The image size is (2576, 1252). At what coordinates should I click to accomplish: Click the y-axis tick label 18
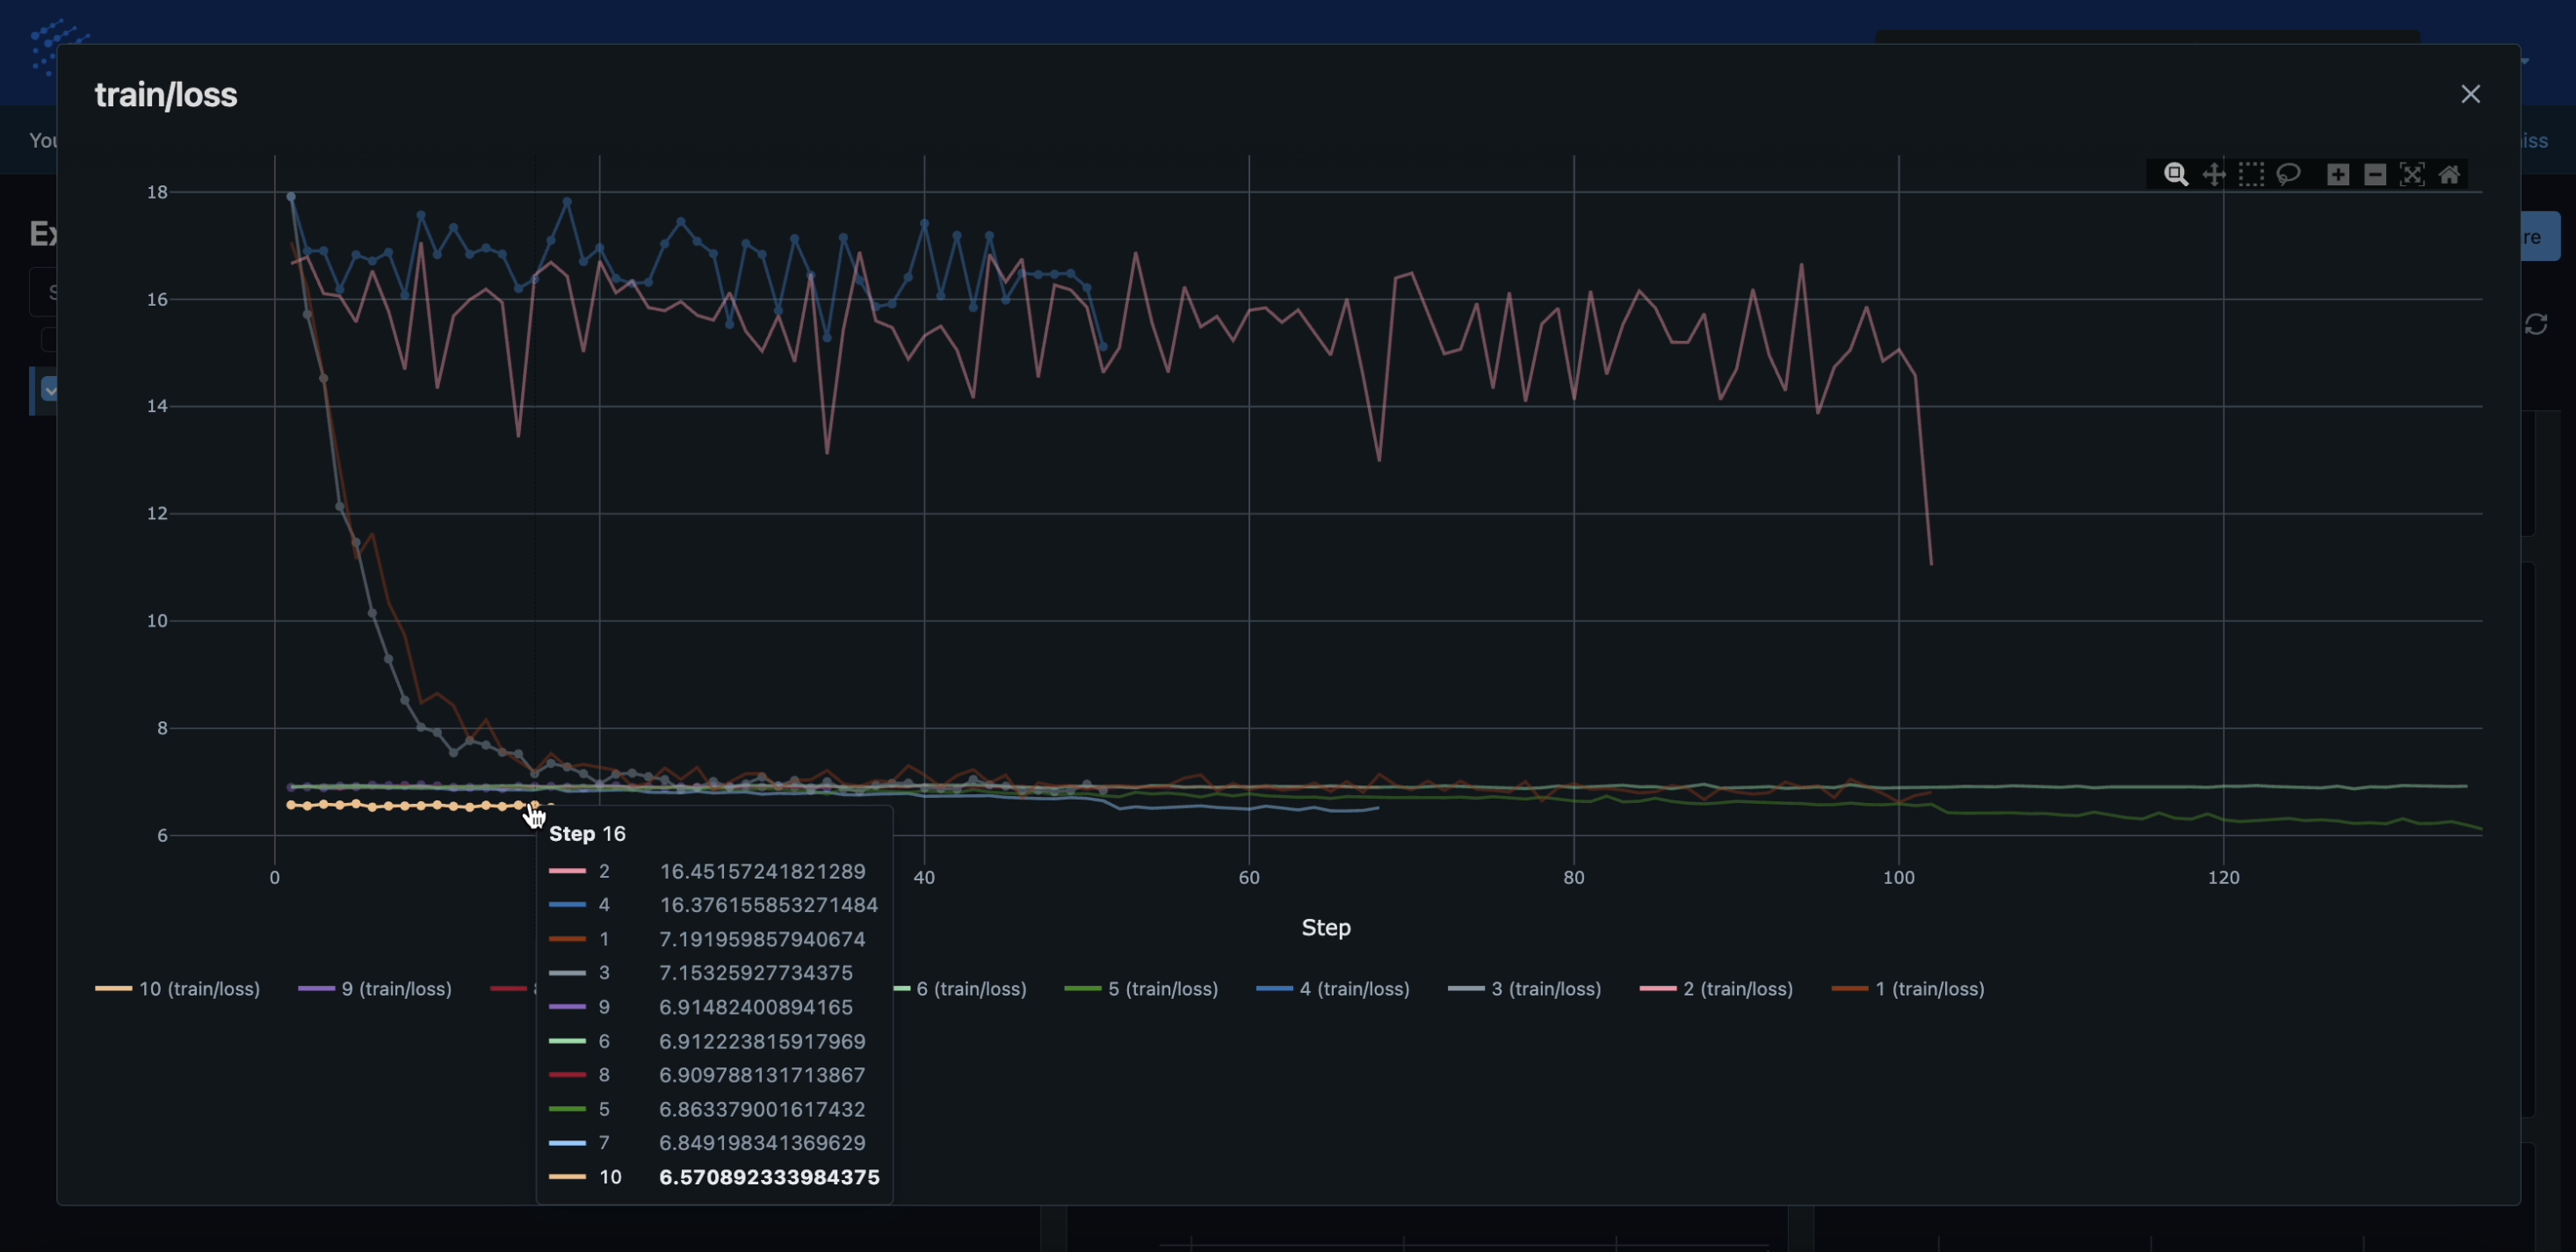click(x=157, y=192)
